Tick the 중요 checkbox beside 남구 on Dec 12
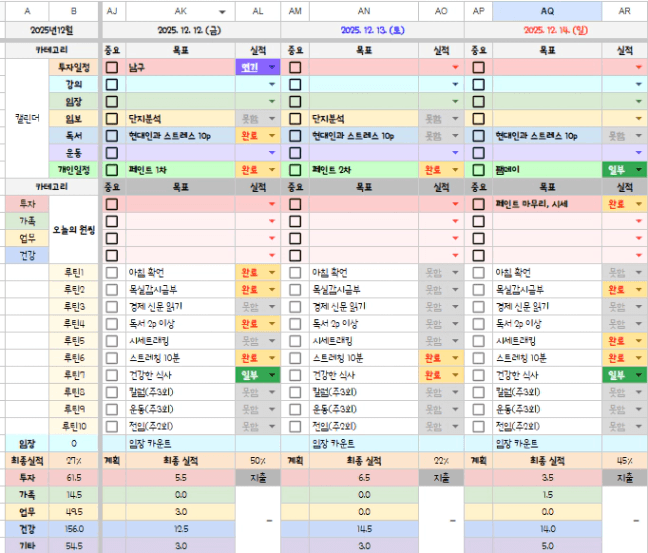 112,67
